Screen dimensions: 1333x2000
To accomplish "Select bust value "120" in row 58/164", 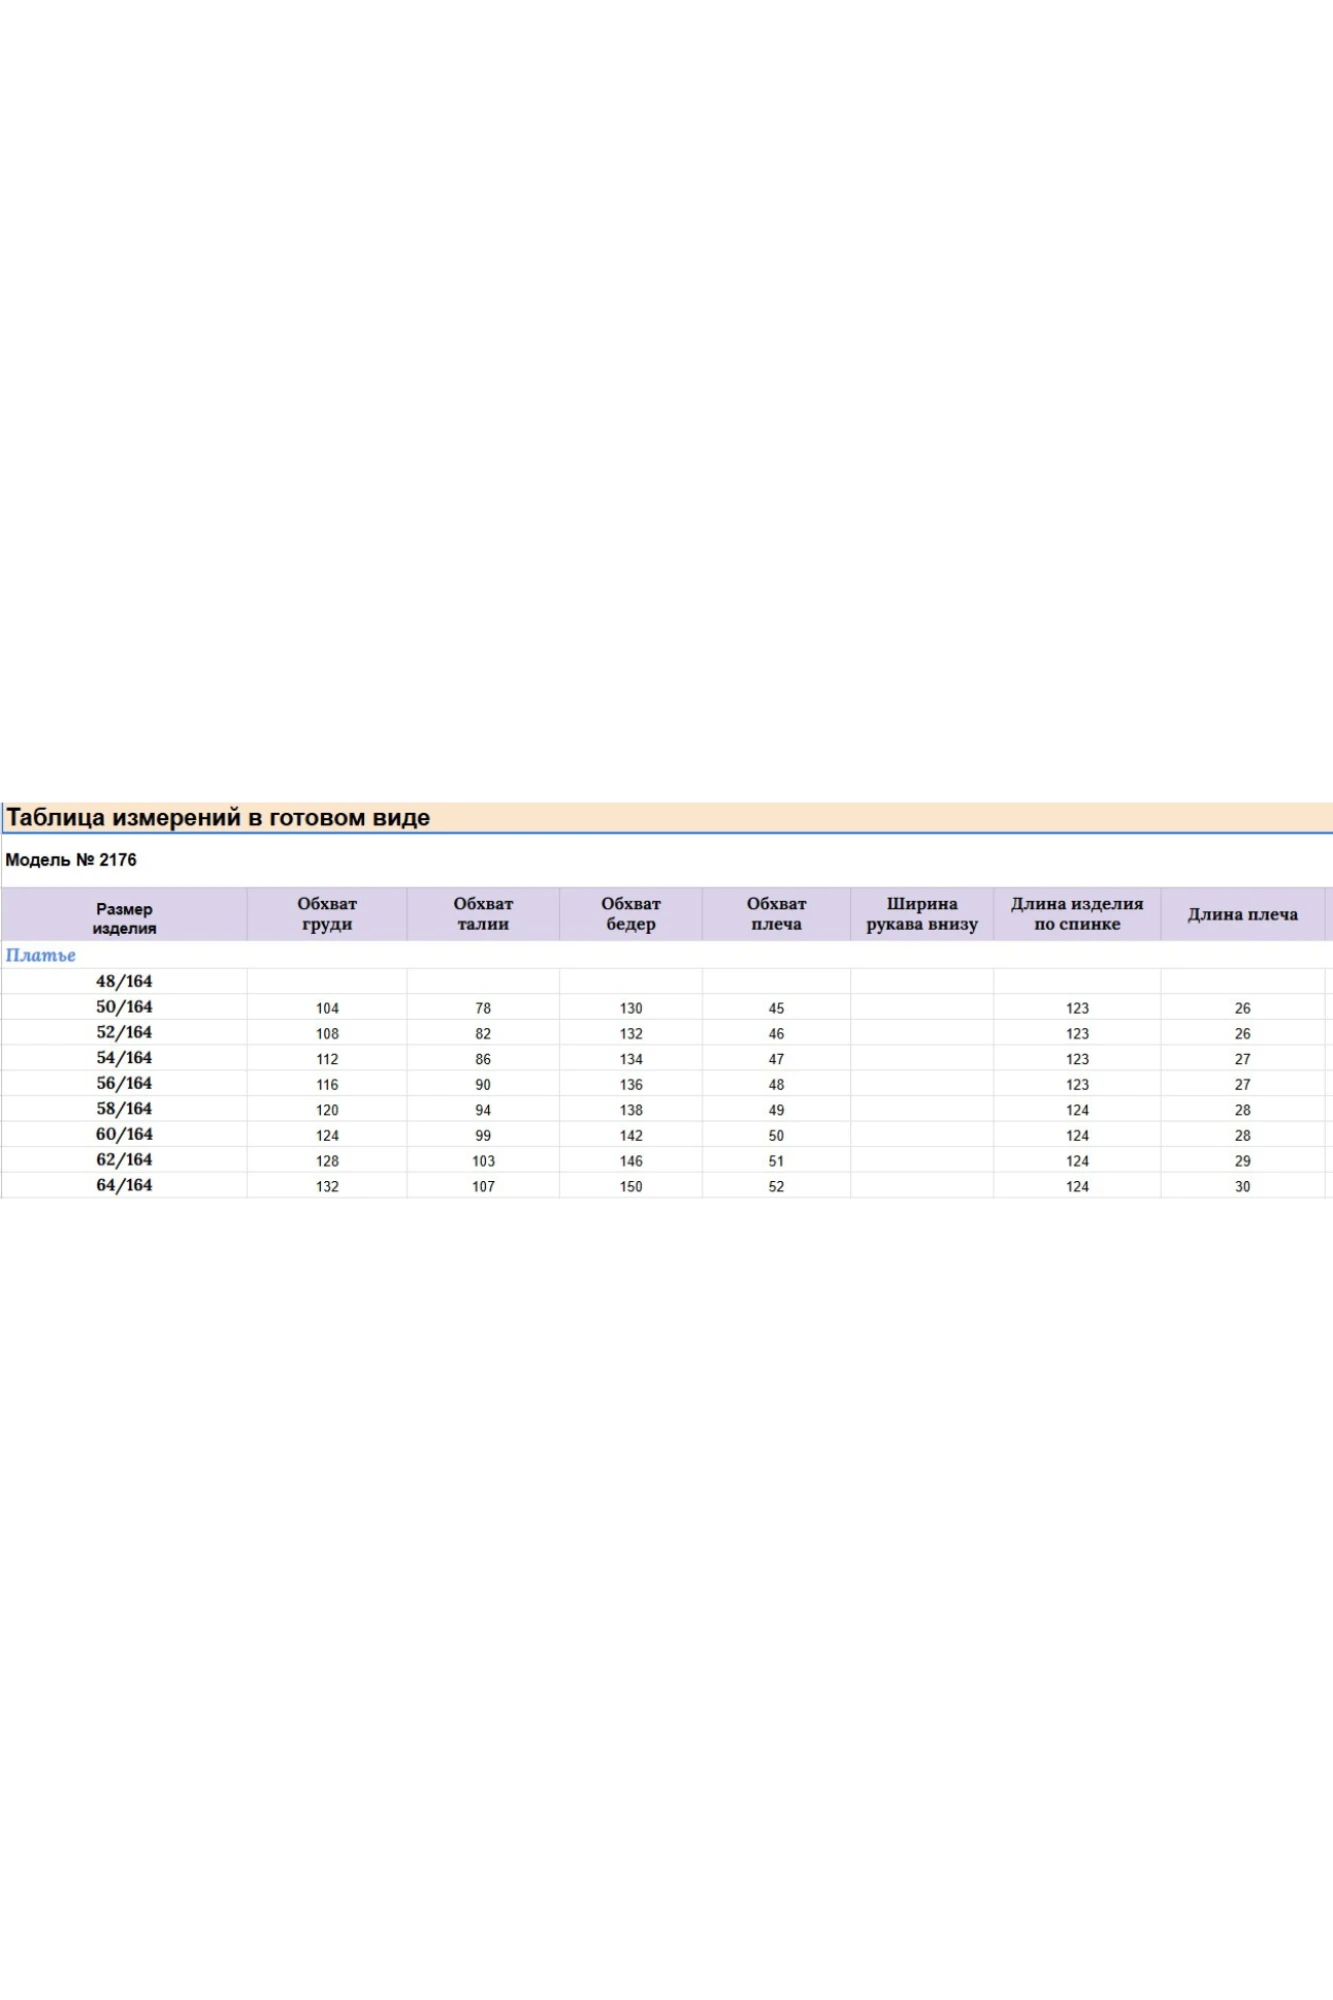I will 327,1111.
